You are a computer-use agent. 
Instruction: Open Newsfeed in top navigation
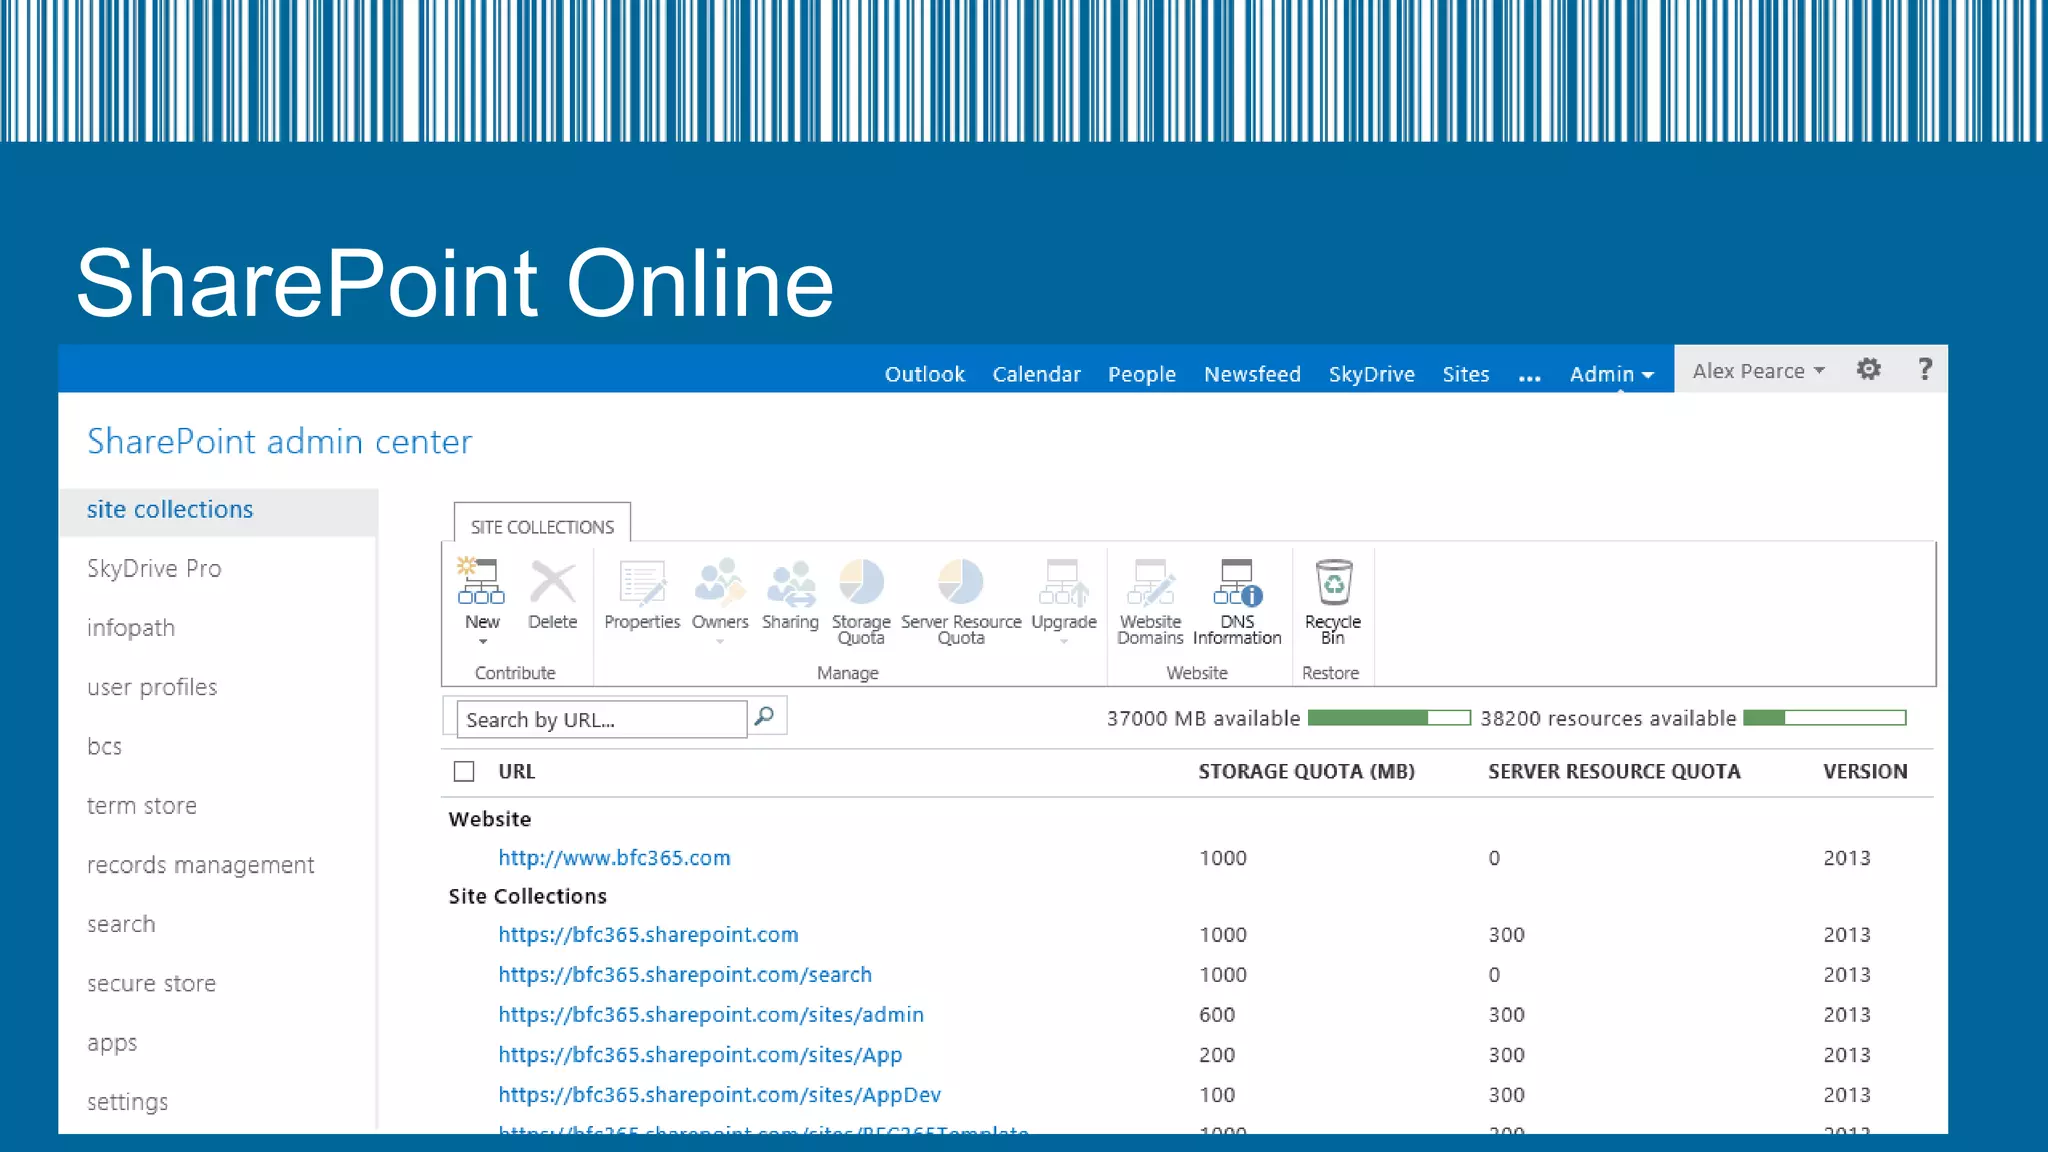pos(1252,374)
